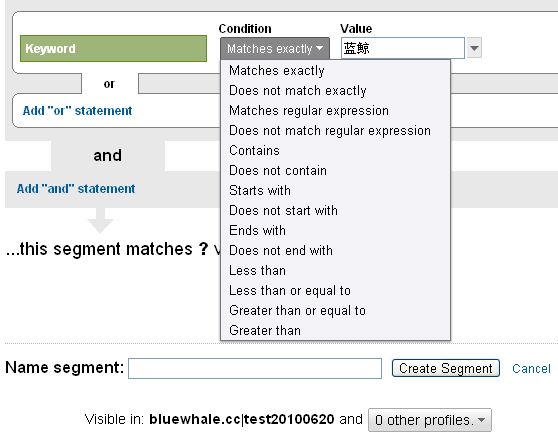
Task: Expand the Value field dropdown arrow
Action: coord(474,48)
